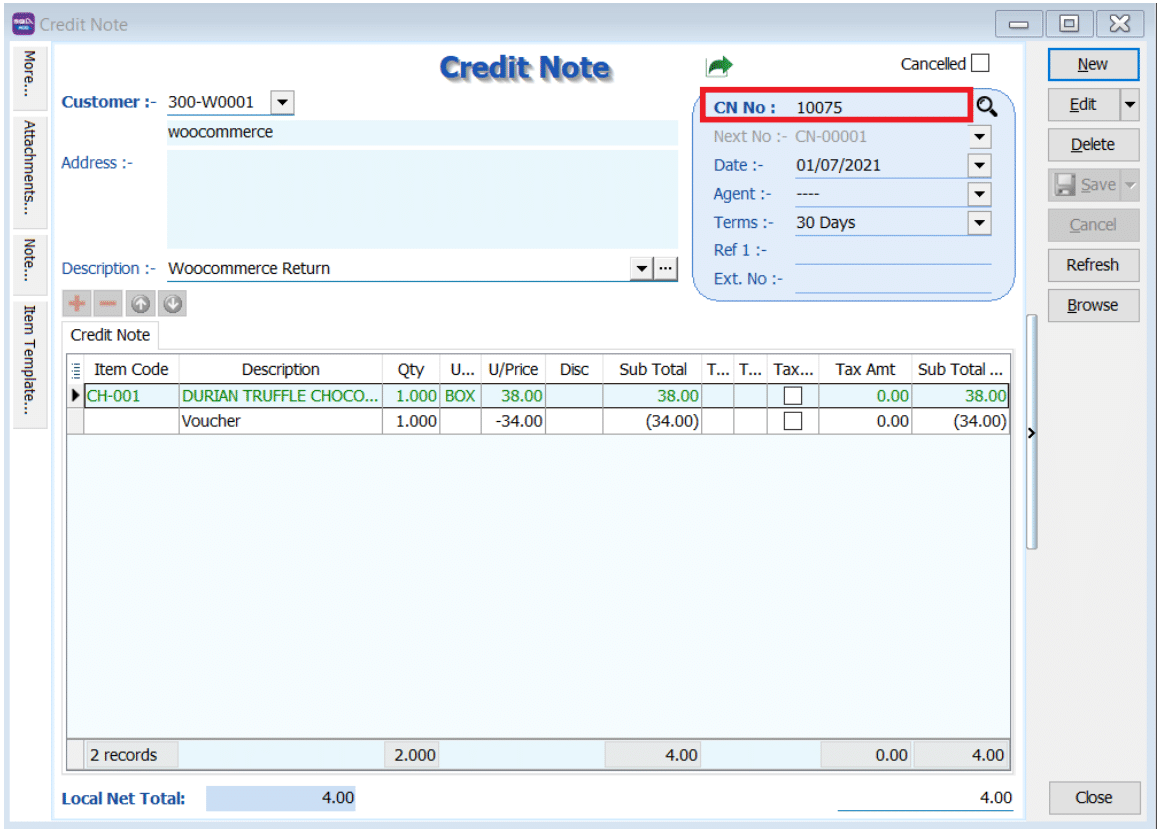Click the red plus add row icon

coord(76,304)
